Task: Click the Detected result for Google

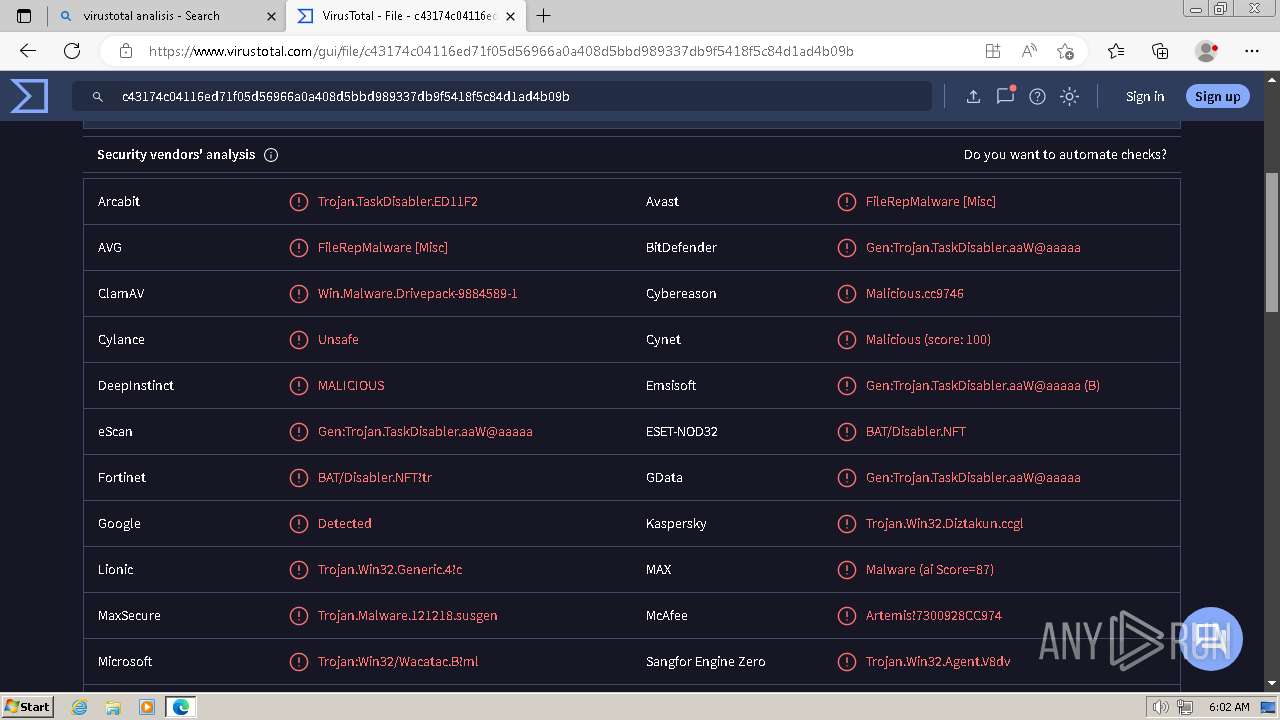Action: coord(345,524)
